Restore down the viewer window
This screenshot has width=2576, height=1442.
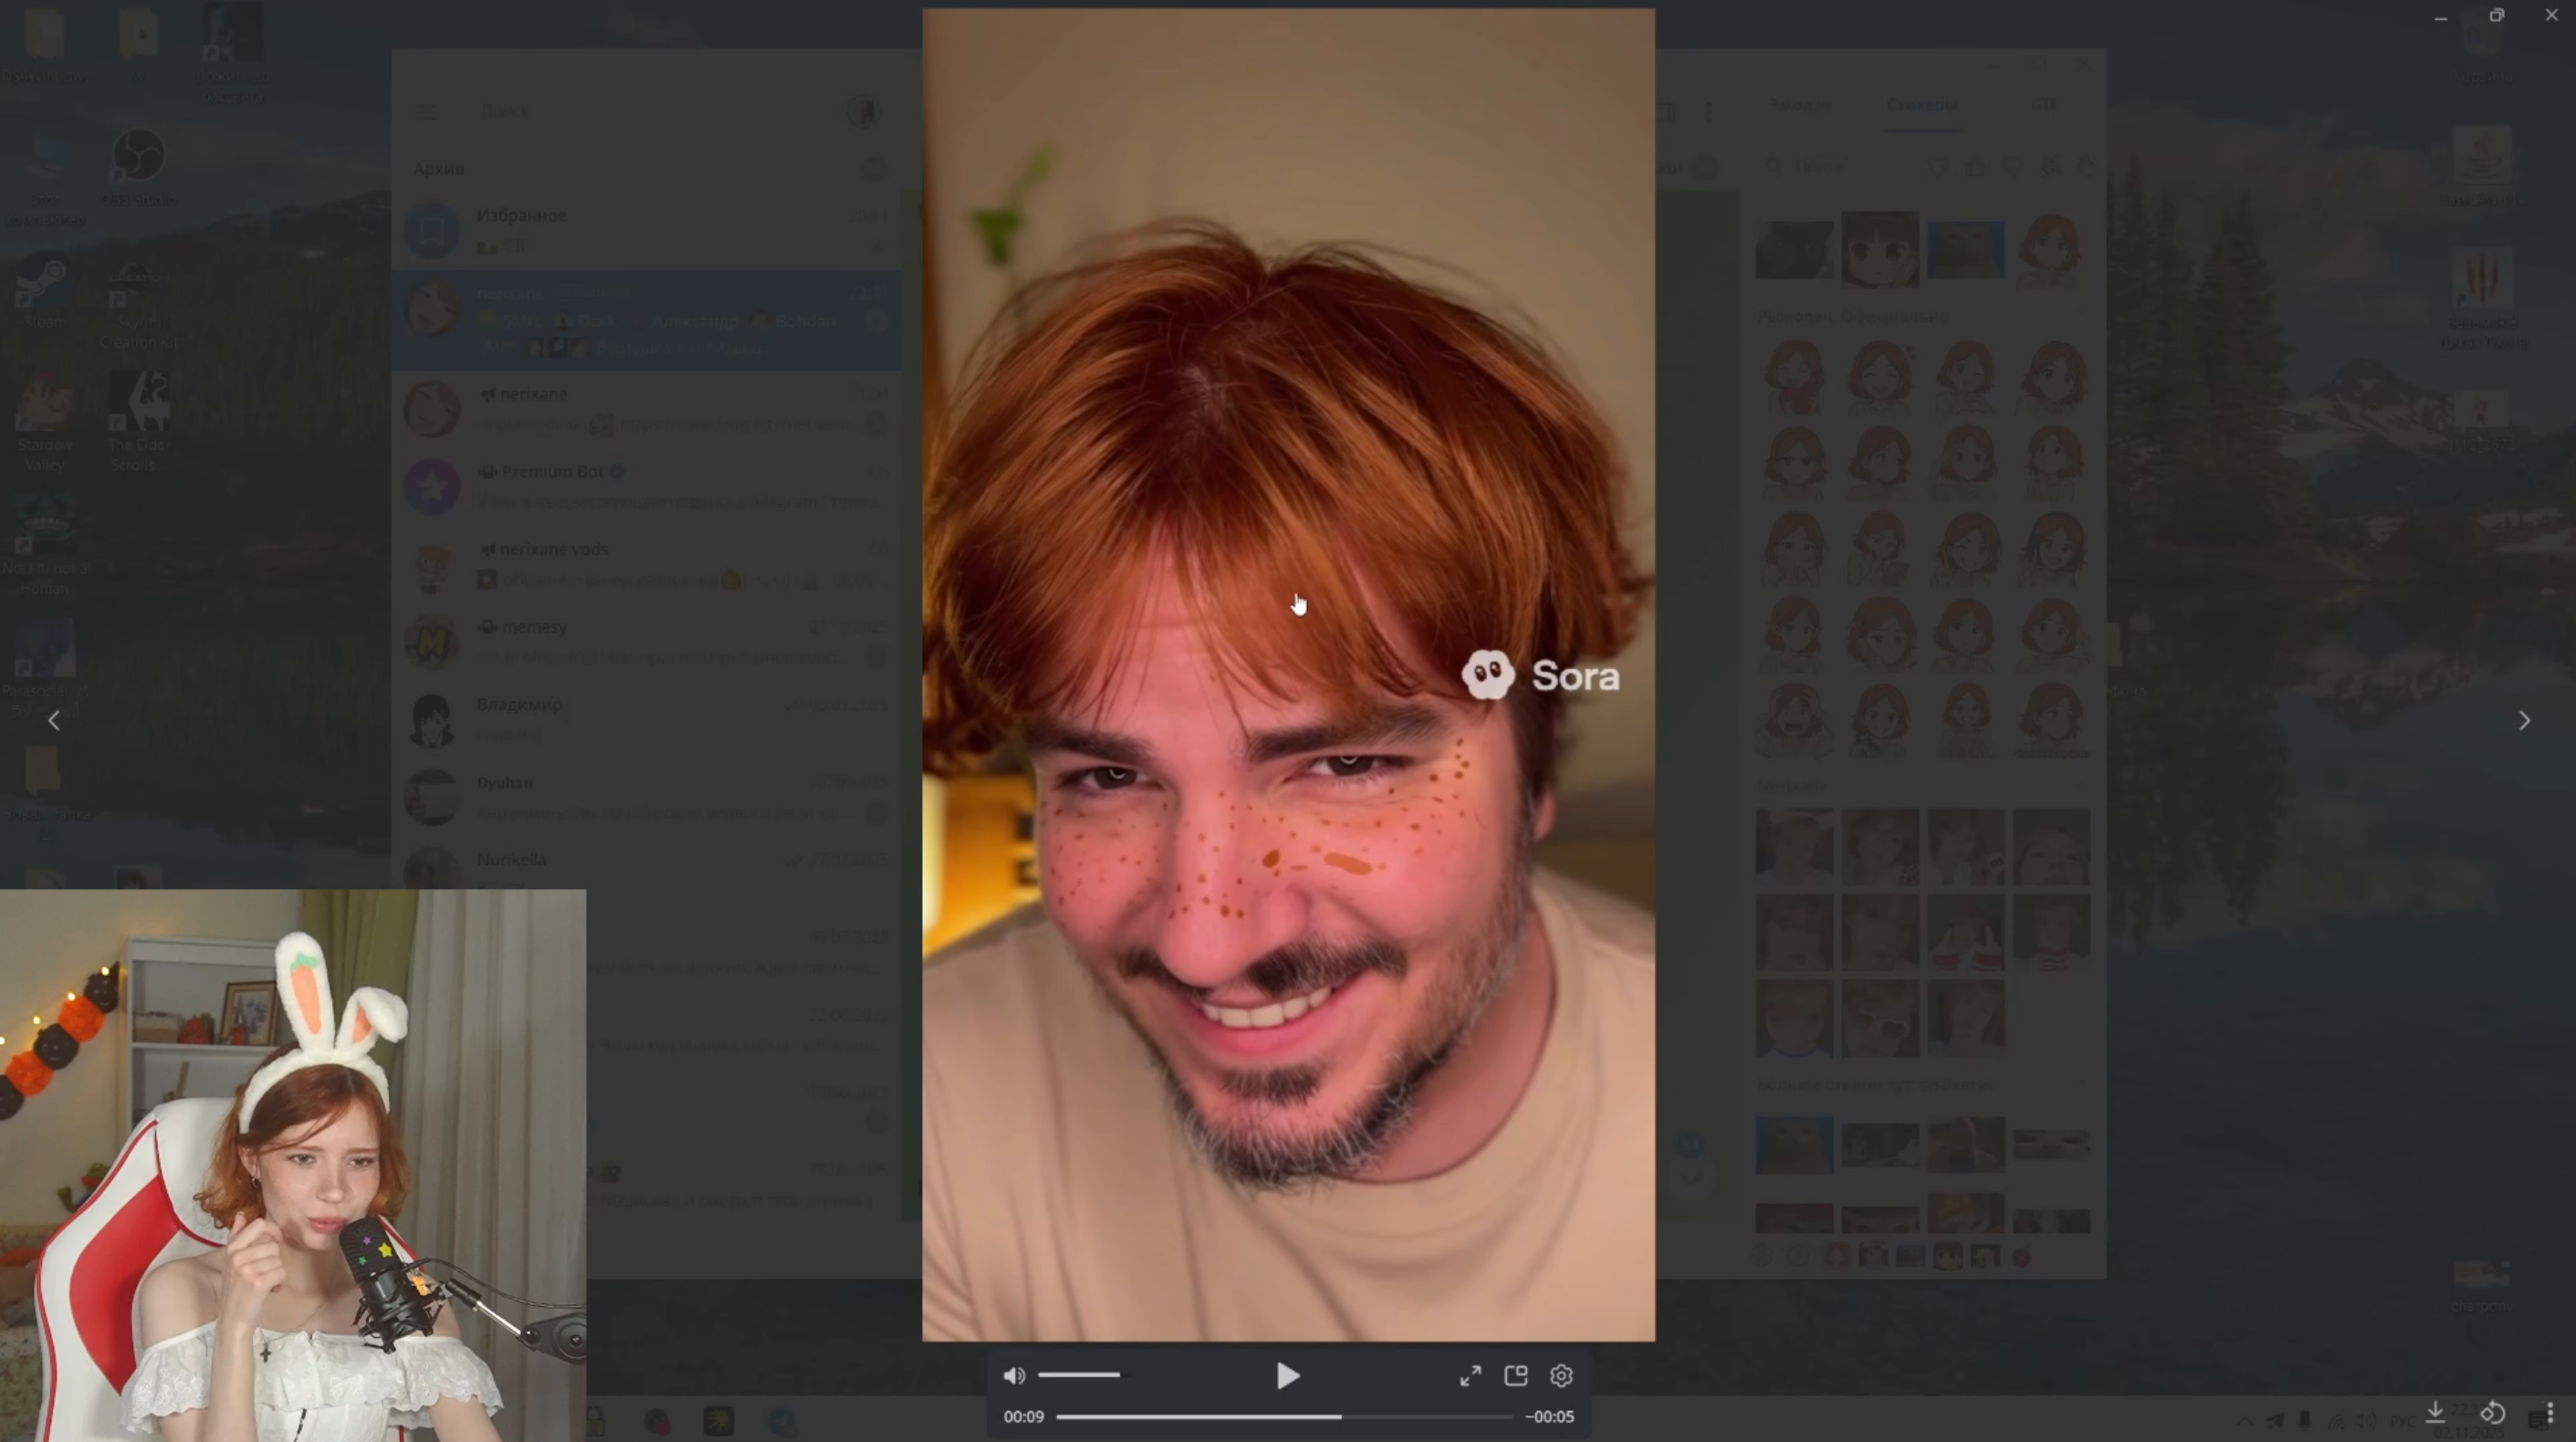tap(2496, 15)
